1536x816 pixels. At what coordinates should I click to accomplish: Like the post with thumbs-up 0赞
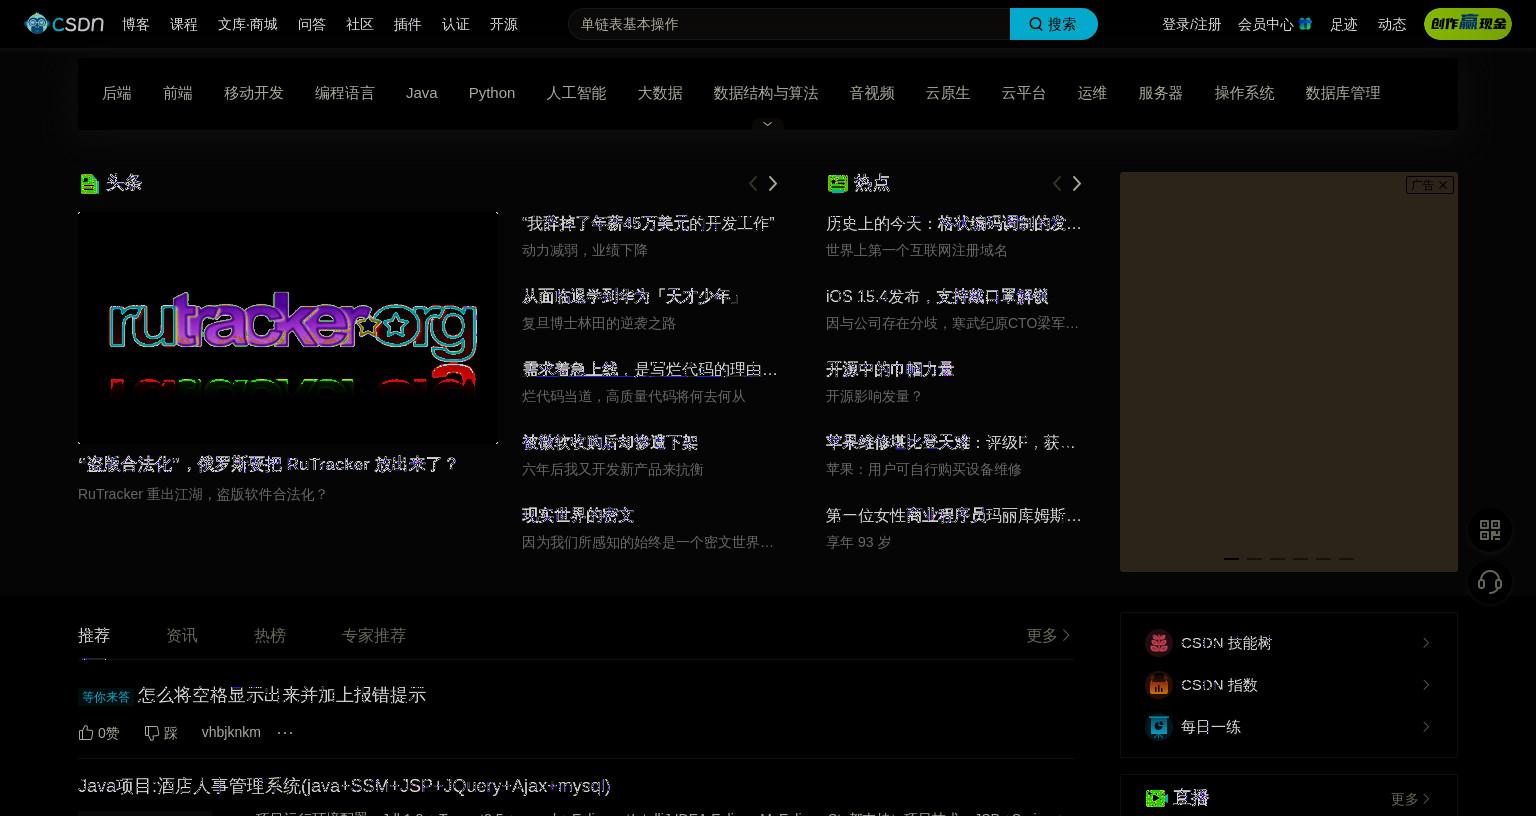coord(99,733)
